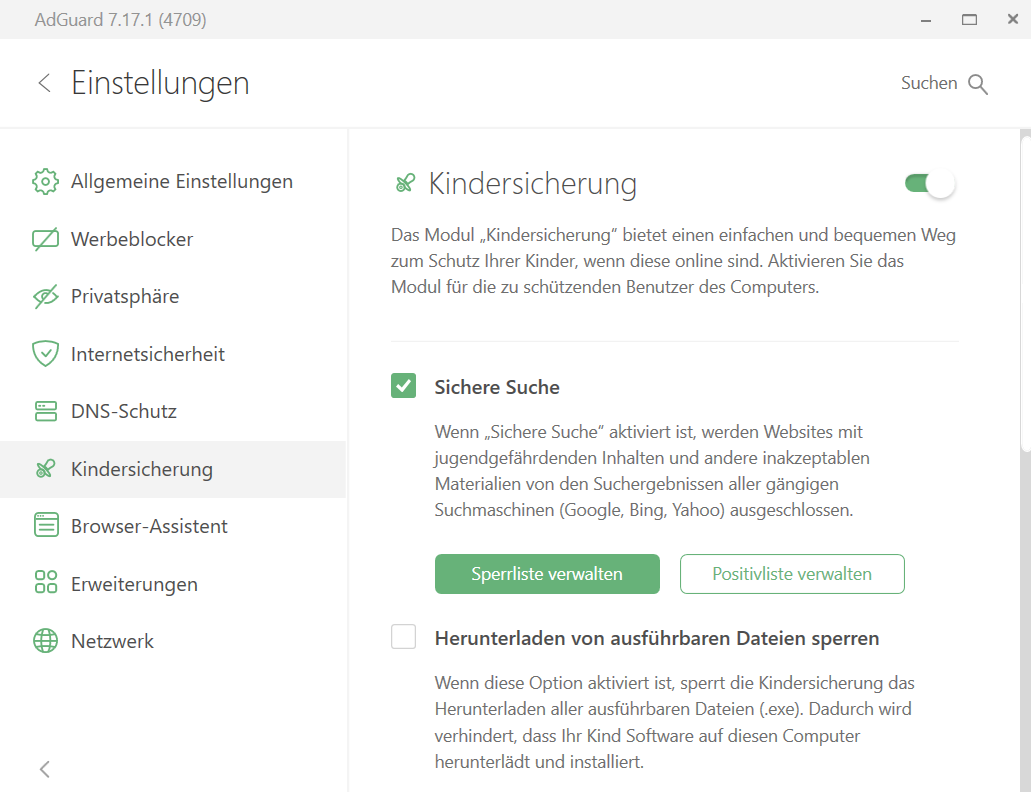Click the magnifying glass search icon
The height and width of the screenshot is (792, 1031).
coord(978,84)
